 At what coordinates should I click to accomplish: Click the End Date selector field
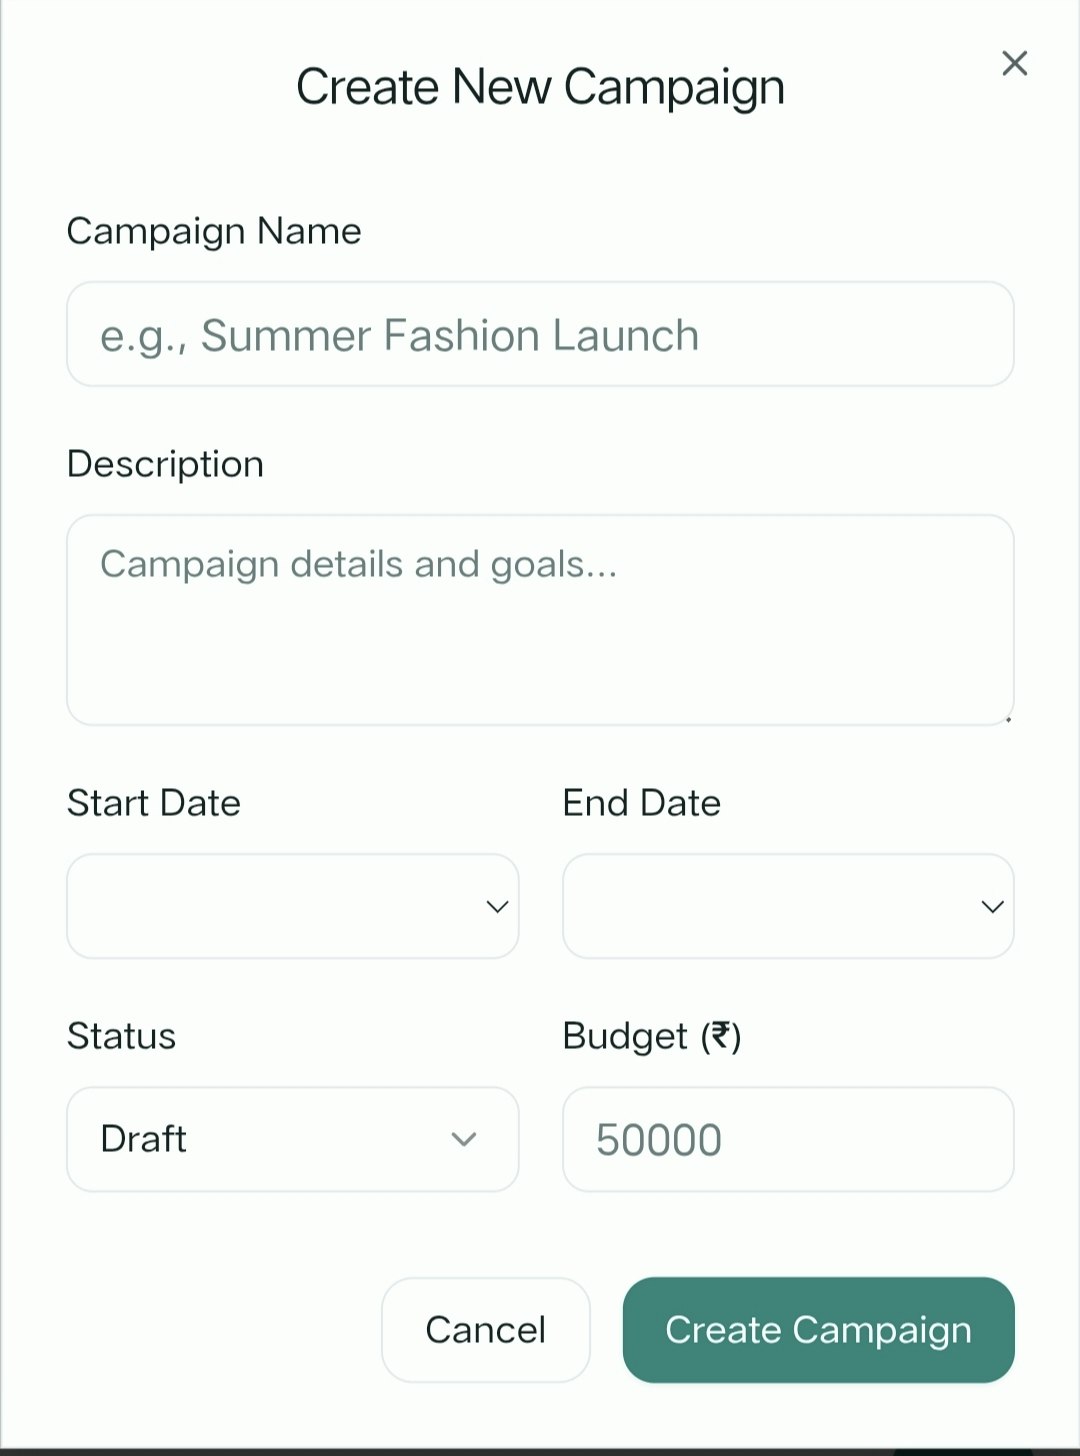[x=788, y=906]
